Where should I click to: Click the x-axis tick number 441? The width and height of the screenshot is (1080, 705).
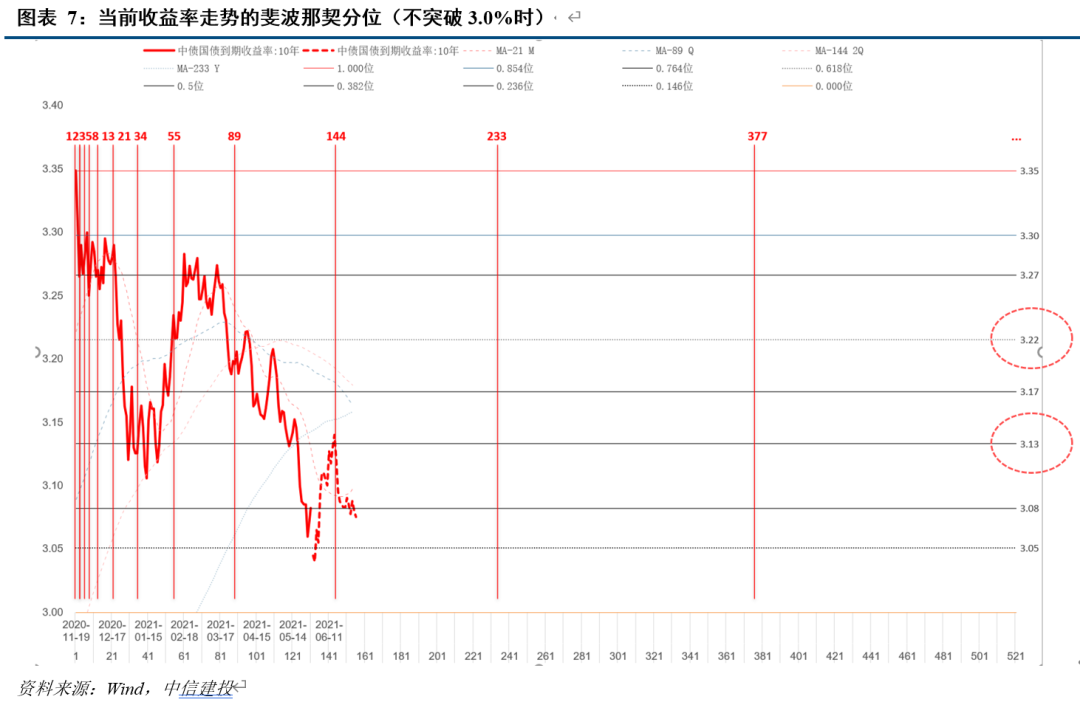pos(871,656)
